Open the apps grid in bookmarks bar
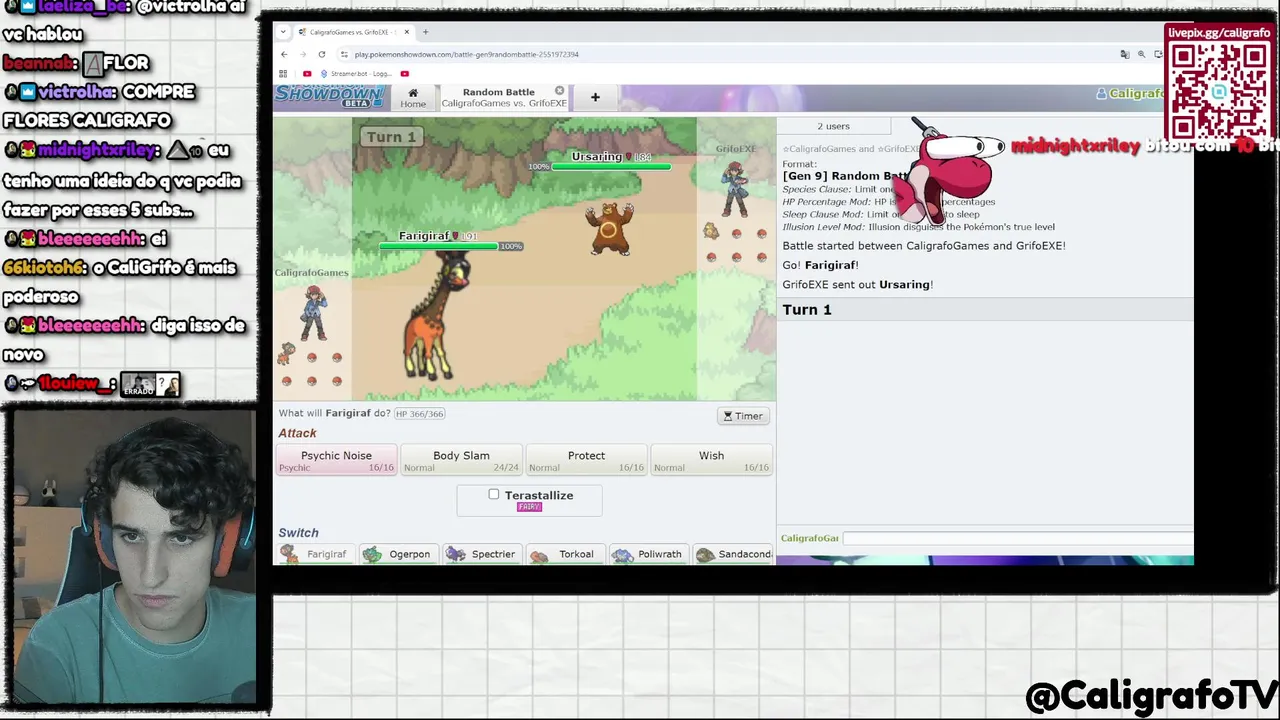Image resolution: width=1280 pixels, height=720 pixels. coord(283,73)
